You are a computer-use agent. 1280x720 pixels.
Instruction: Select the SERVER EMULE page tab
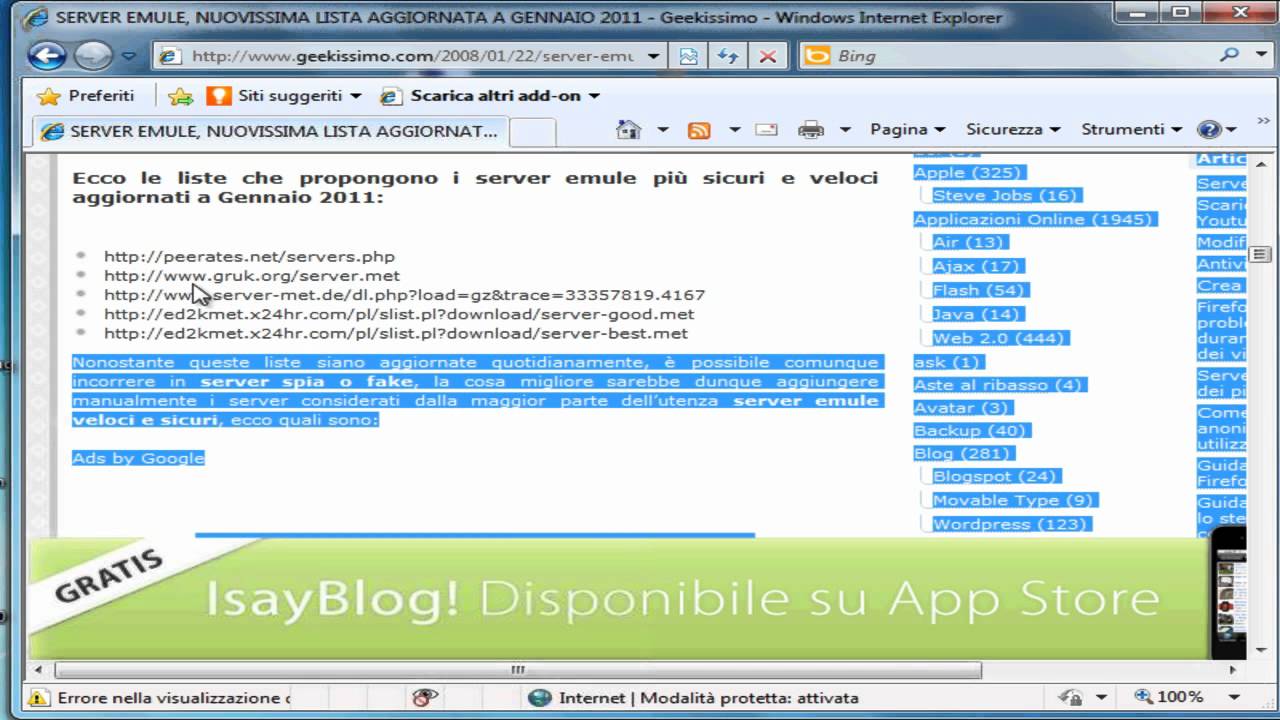270,131
